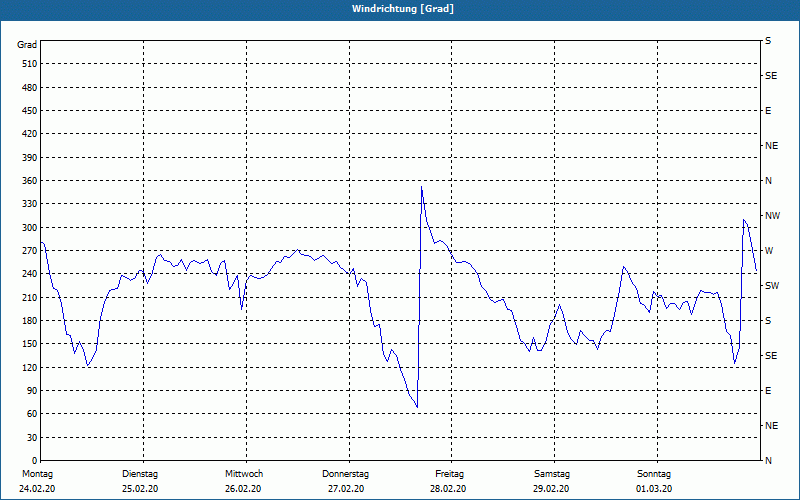Pick the 240 degree axis label

[x=30, y=274]
